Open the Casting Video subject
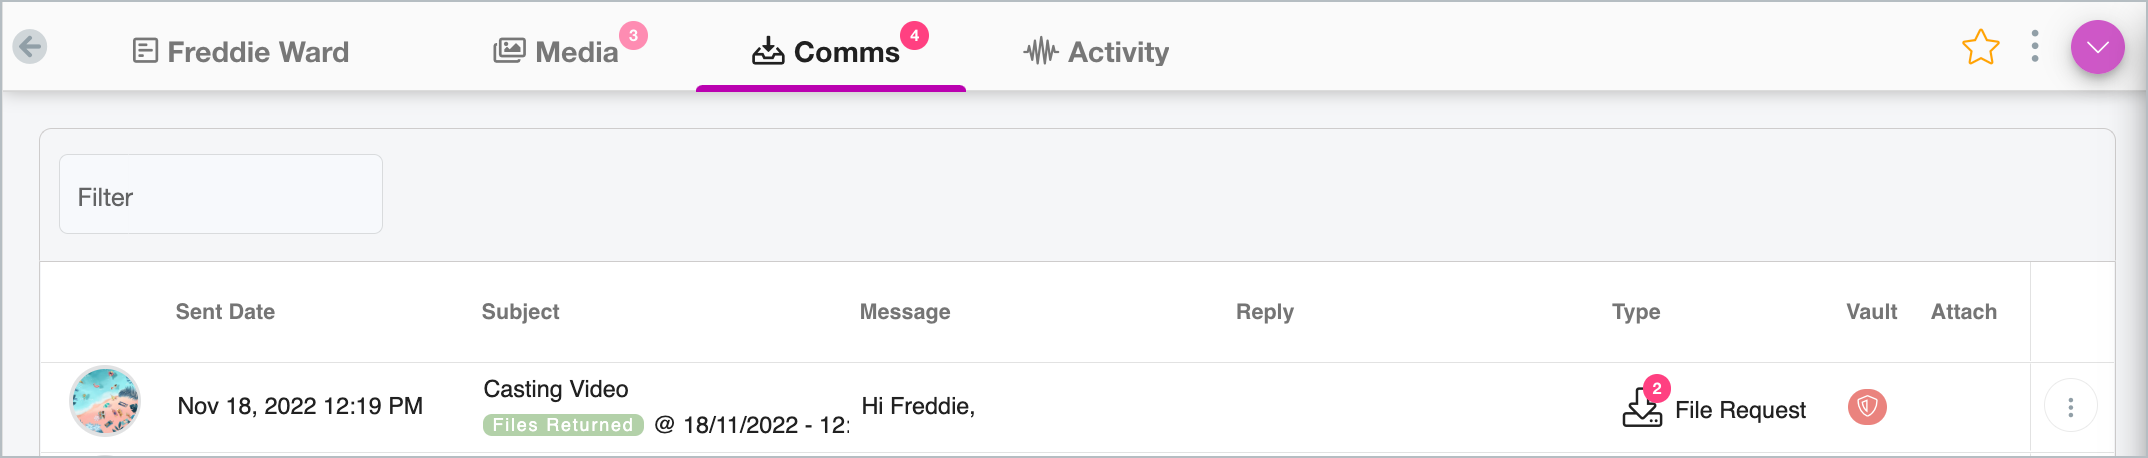 coord(556,389)
